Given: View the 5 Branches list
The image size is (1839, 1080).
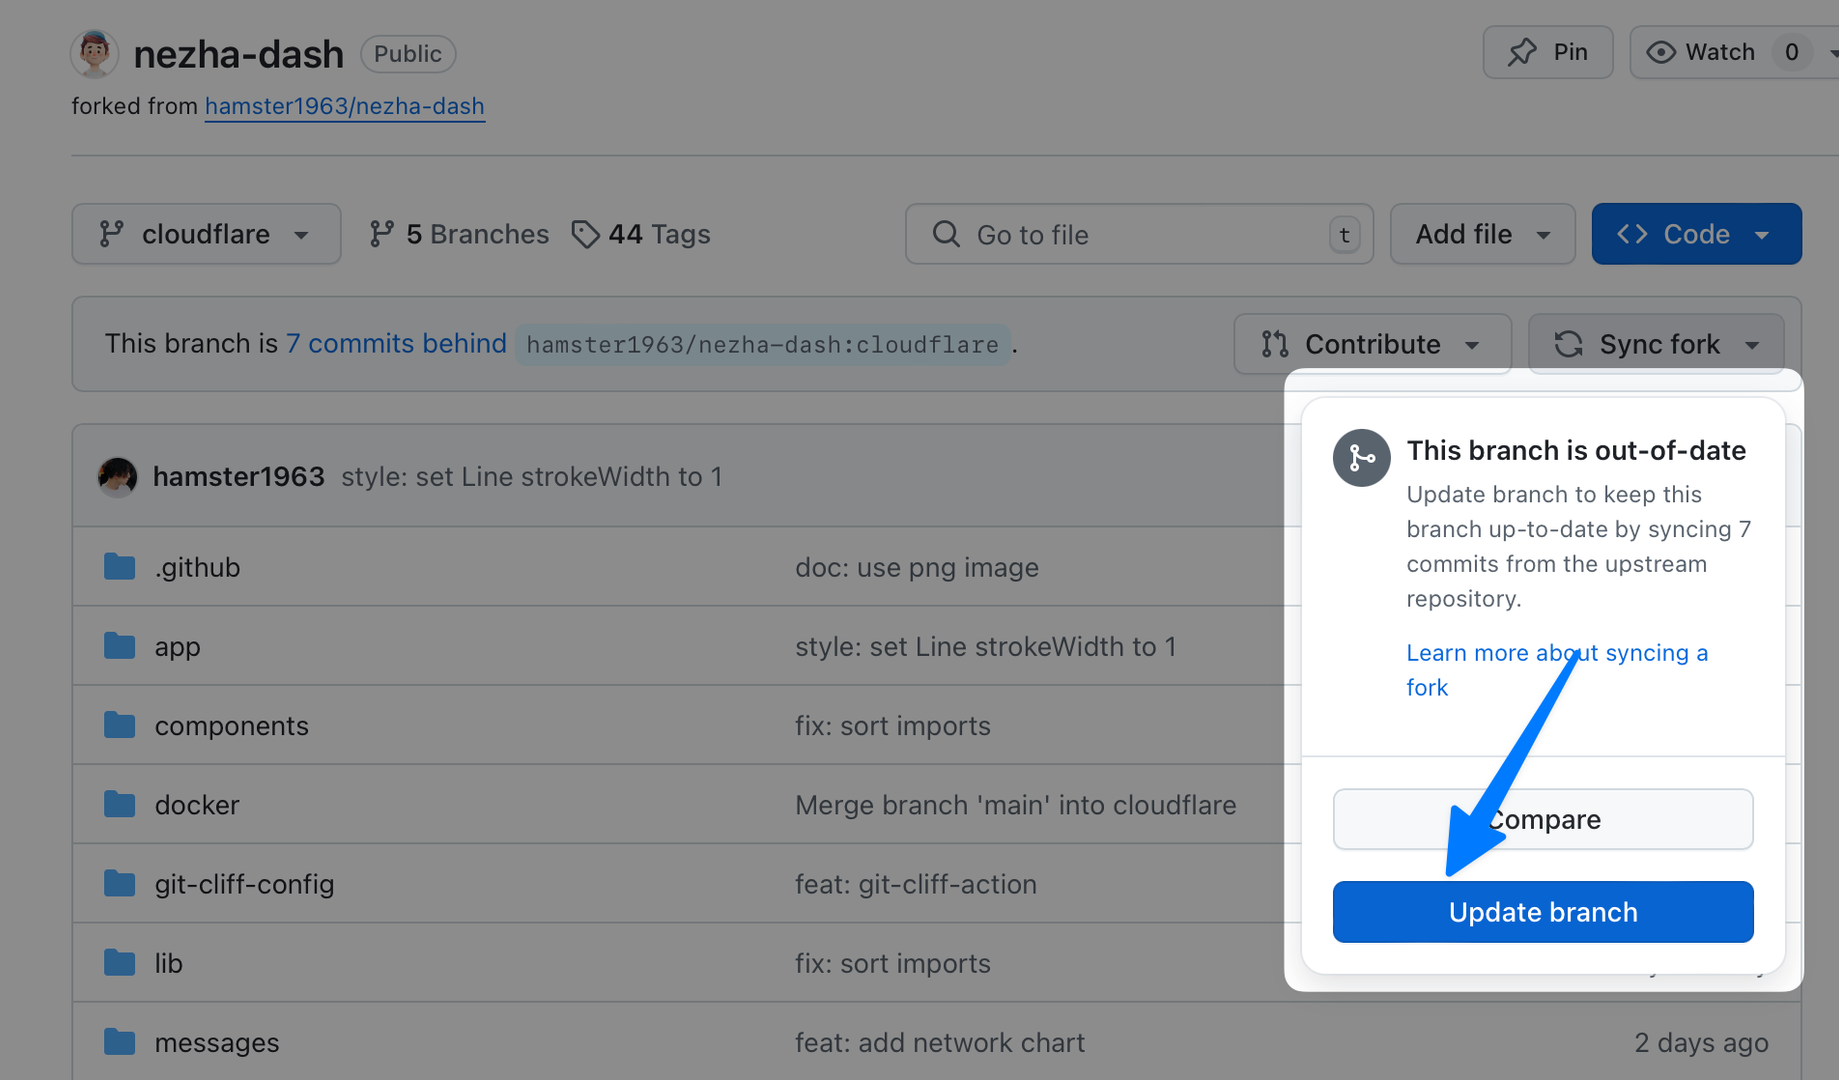Looking at the screenshot, I should click(x=459, y=234).
